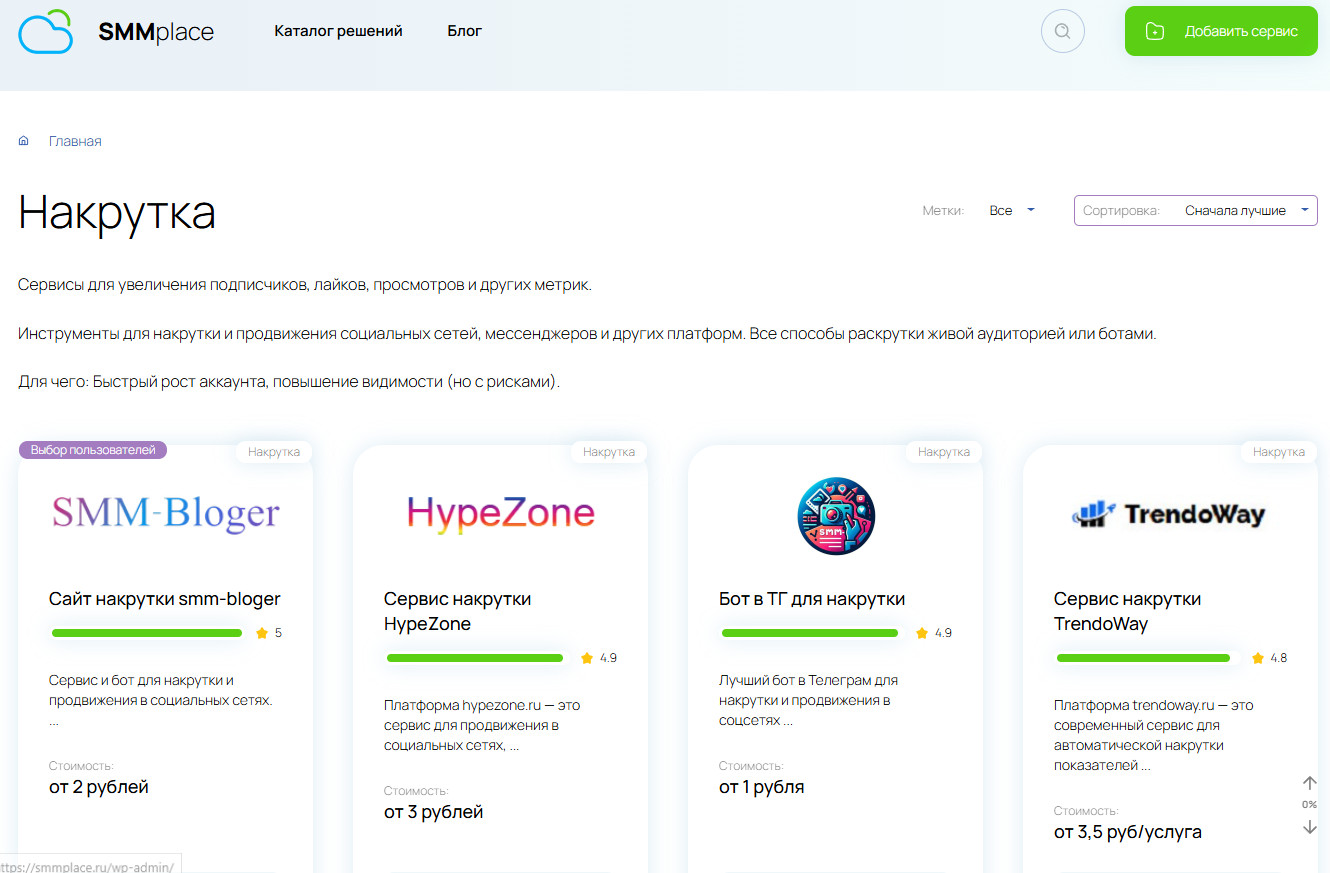Click Накрутка tag on smm-bloger card
The width and height of the screenshot is (1330, 873).
274,452
